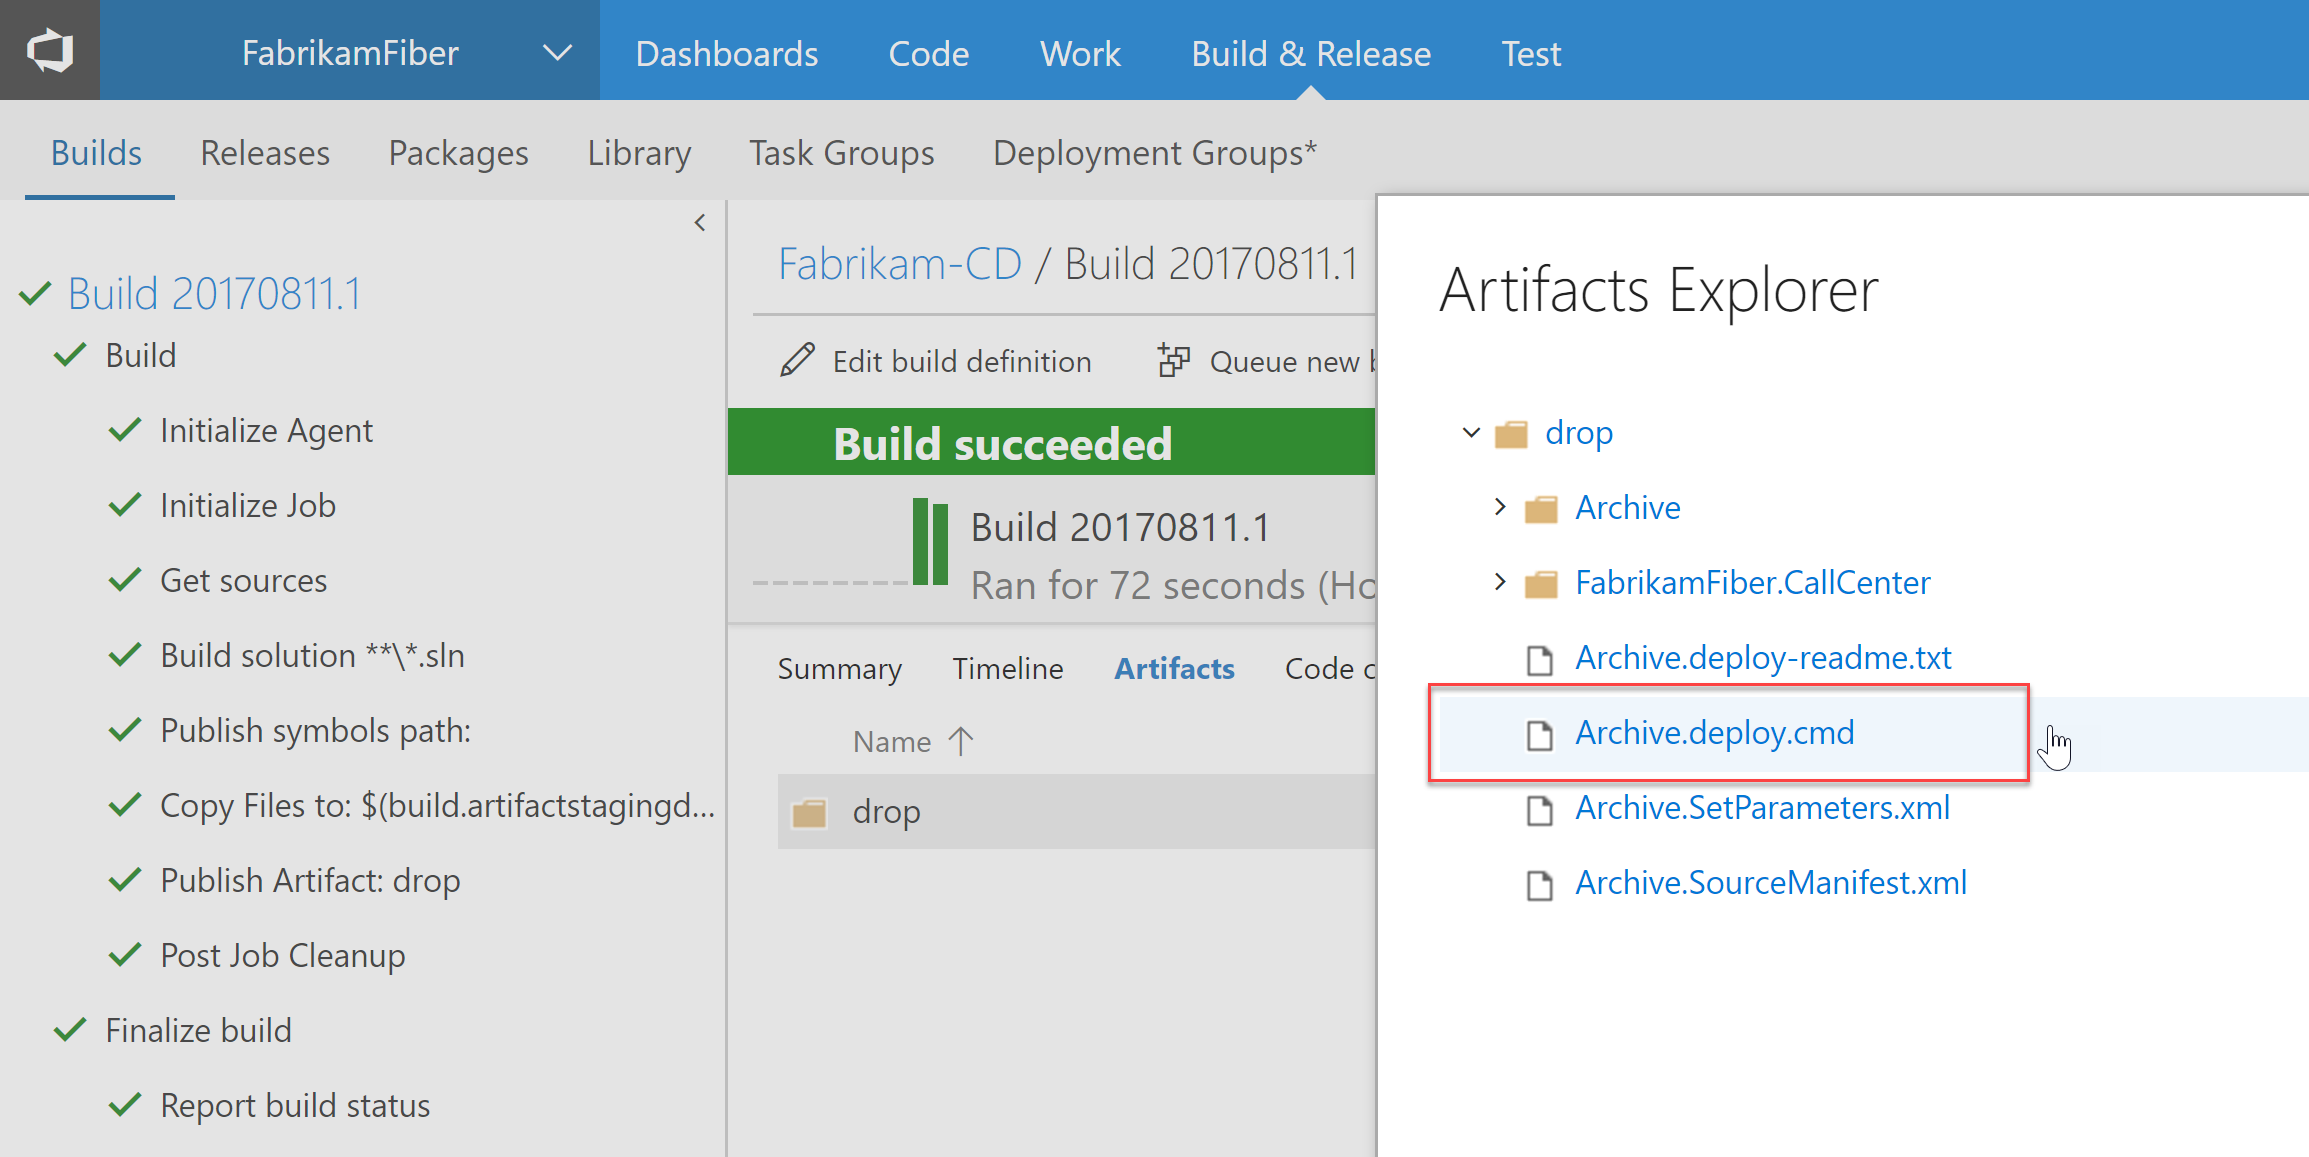Click the drop folder icon in artifacts list

[x=809, y=813]
